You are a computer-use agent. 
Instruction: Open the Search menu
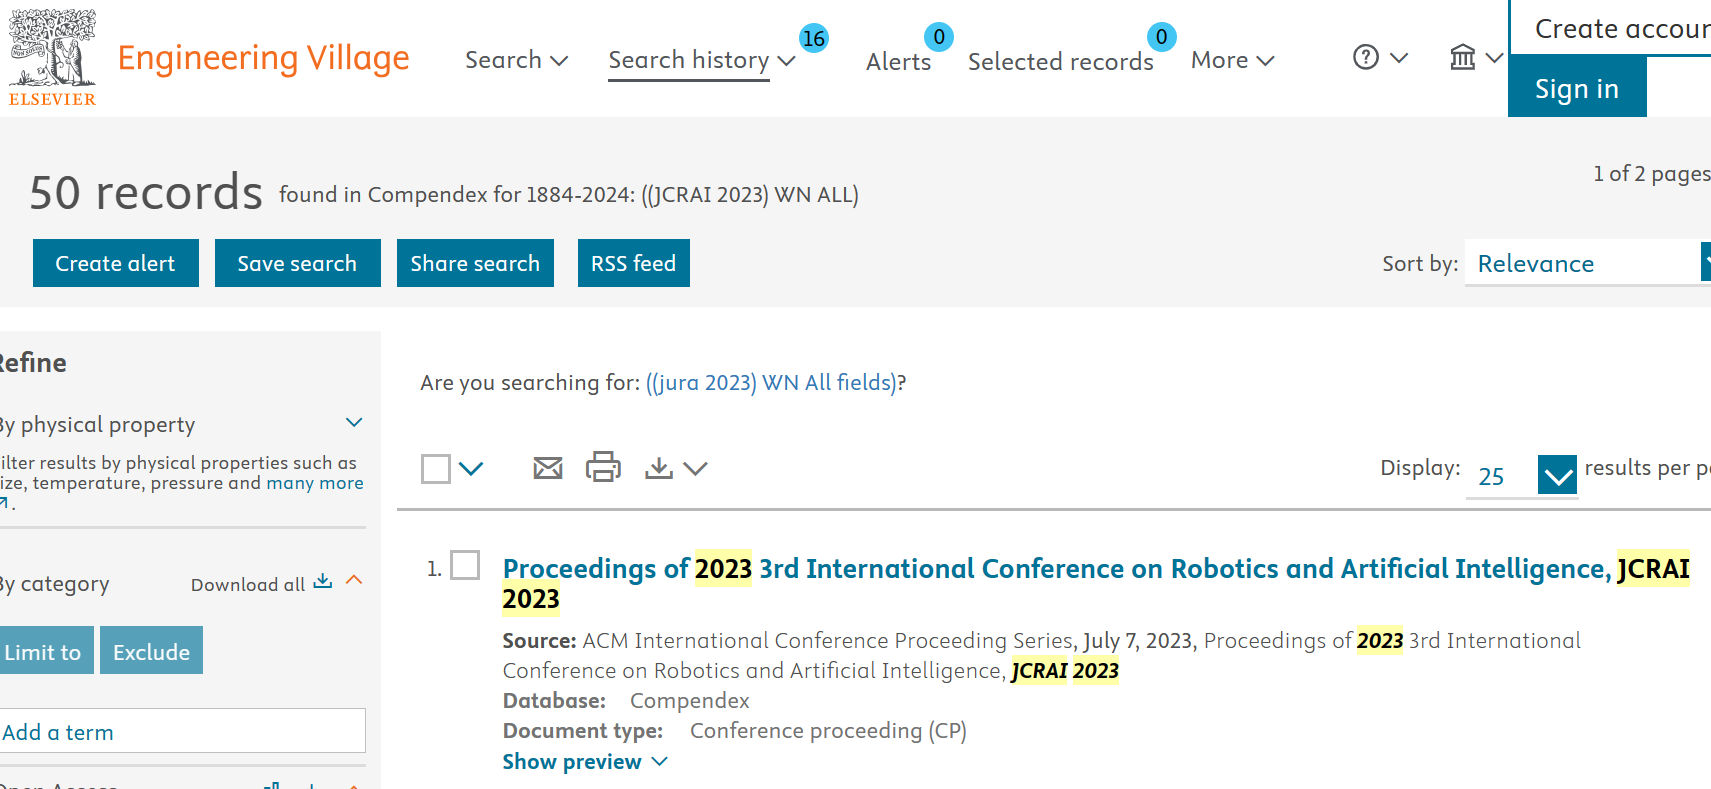point(516,60)
